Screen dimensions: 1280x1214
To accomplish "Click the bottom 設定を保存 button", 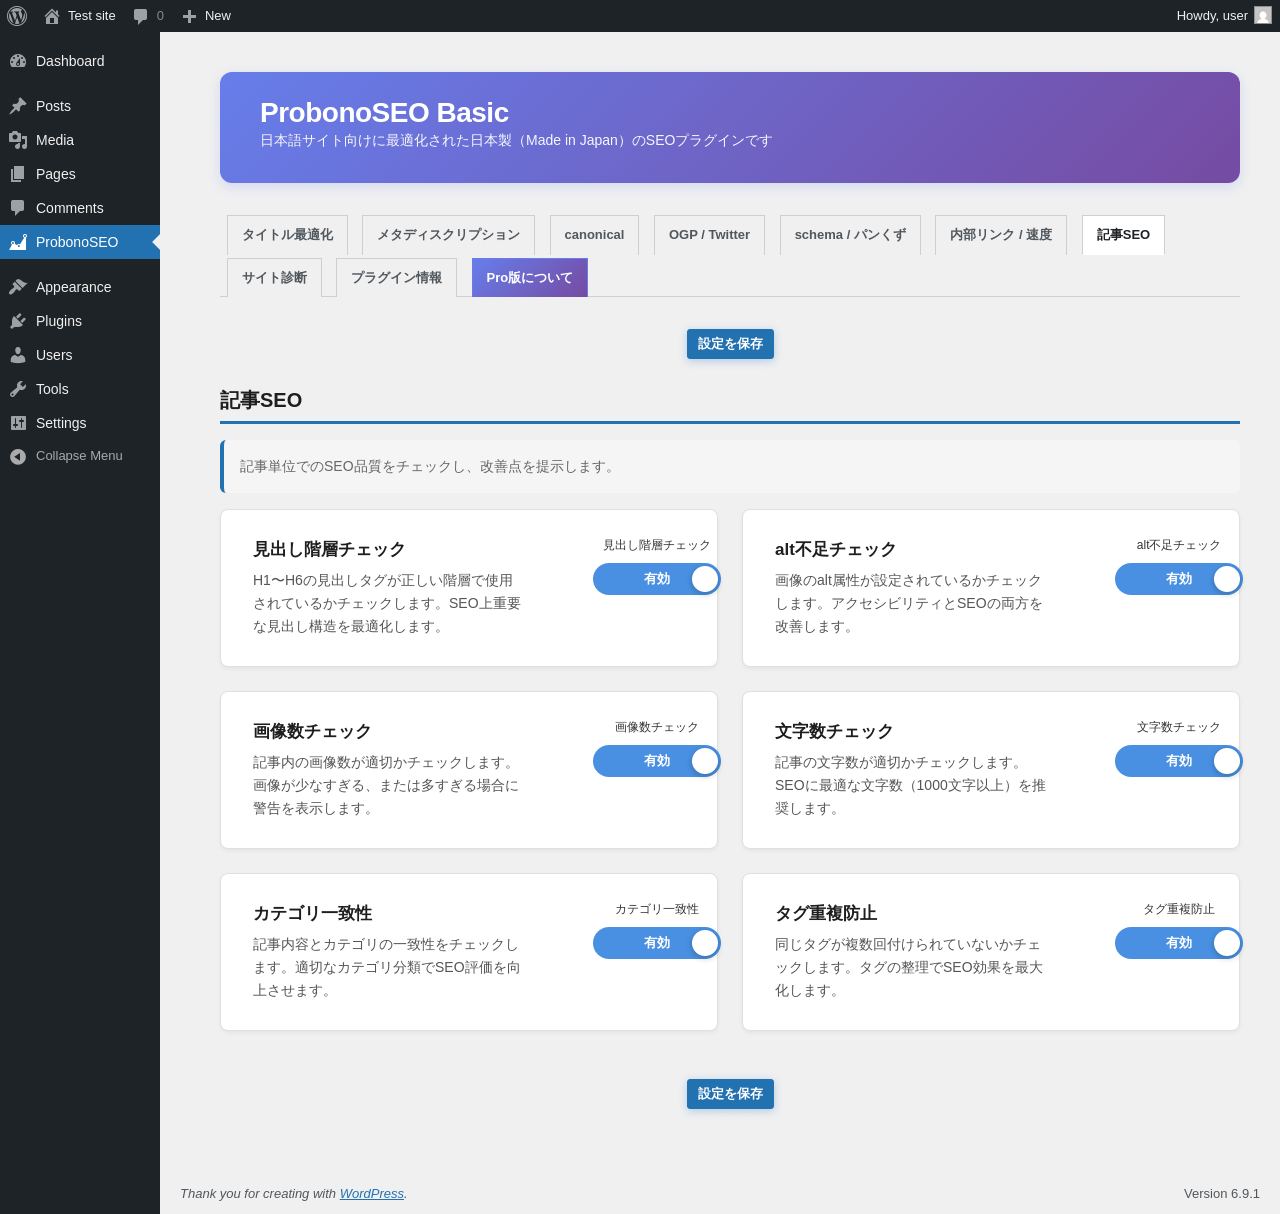I will (x=730, y=1094).
